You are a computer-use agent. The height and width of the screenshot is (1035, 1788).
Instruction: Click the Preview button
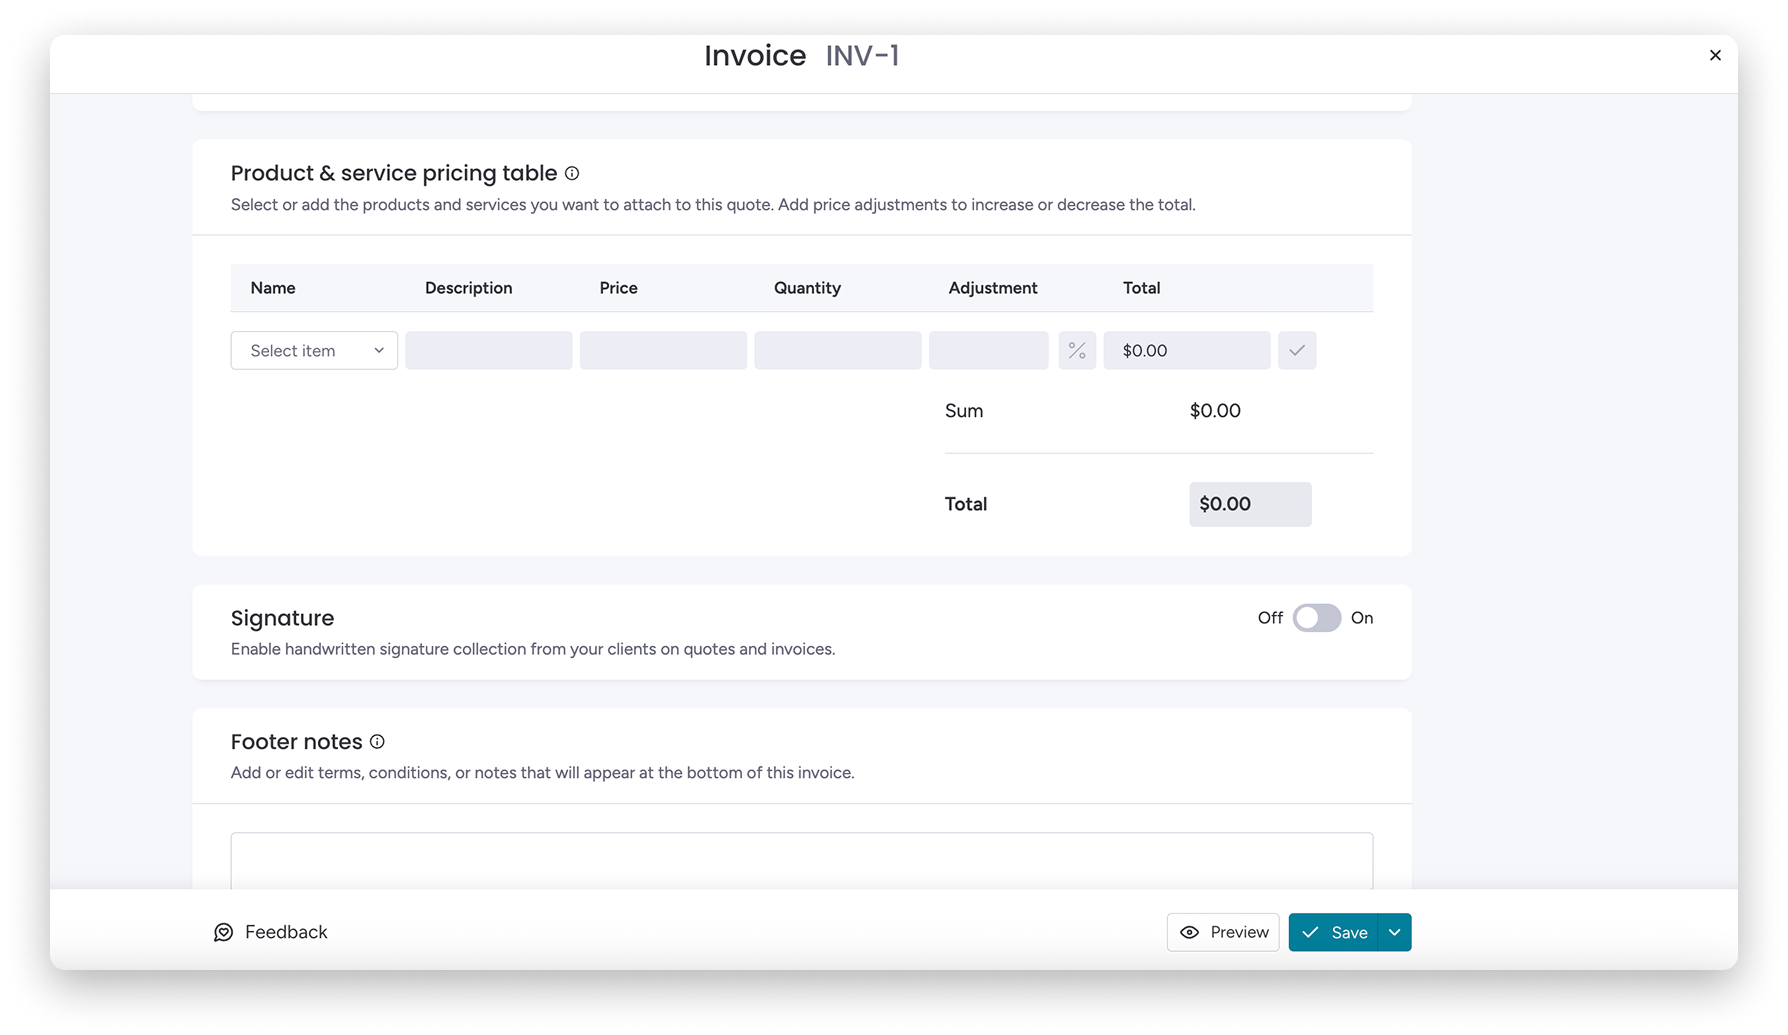click(1223, 932)
